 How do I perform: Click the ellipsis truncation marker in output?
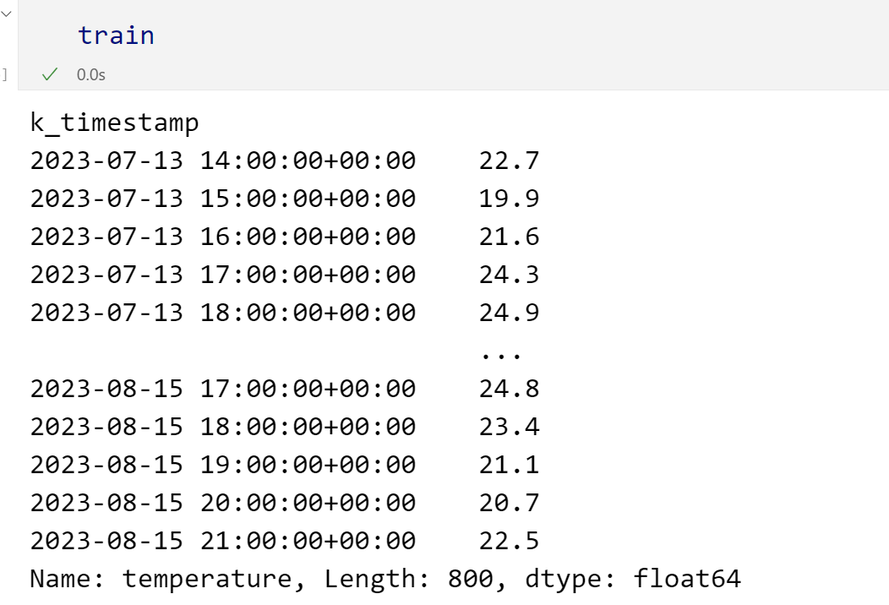(501, 356)
